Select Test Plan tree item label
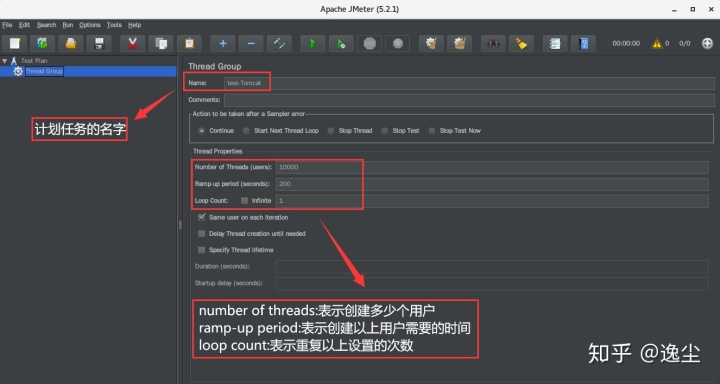 [x=34, y=61]
